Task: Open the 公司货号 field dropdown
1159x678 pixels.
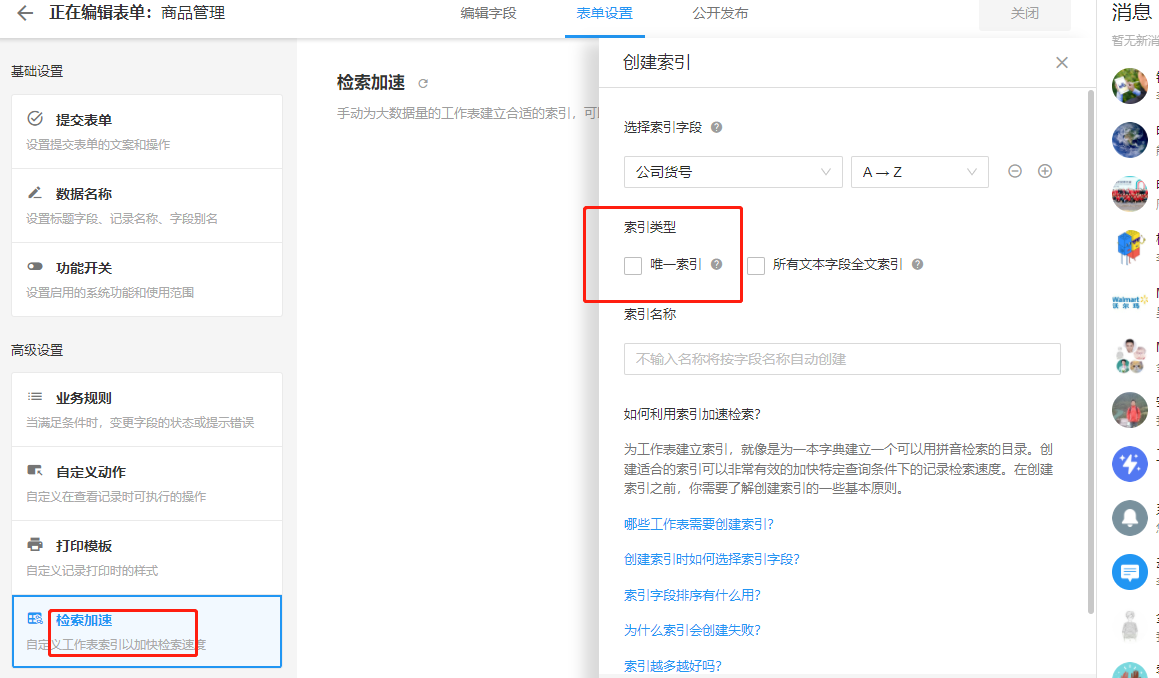Action: tap(732, 172)
